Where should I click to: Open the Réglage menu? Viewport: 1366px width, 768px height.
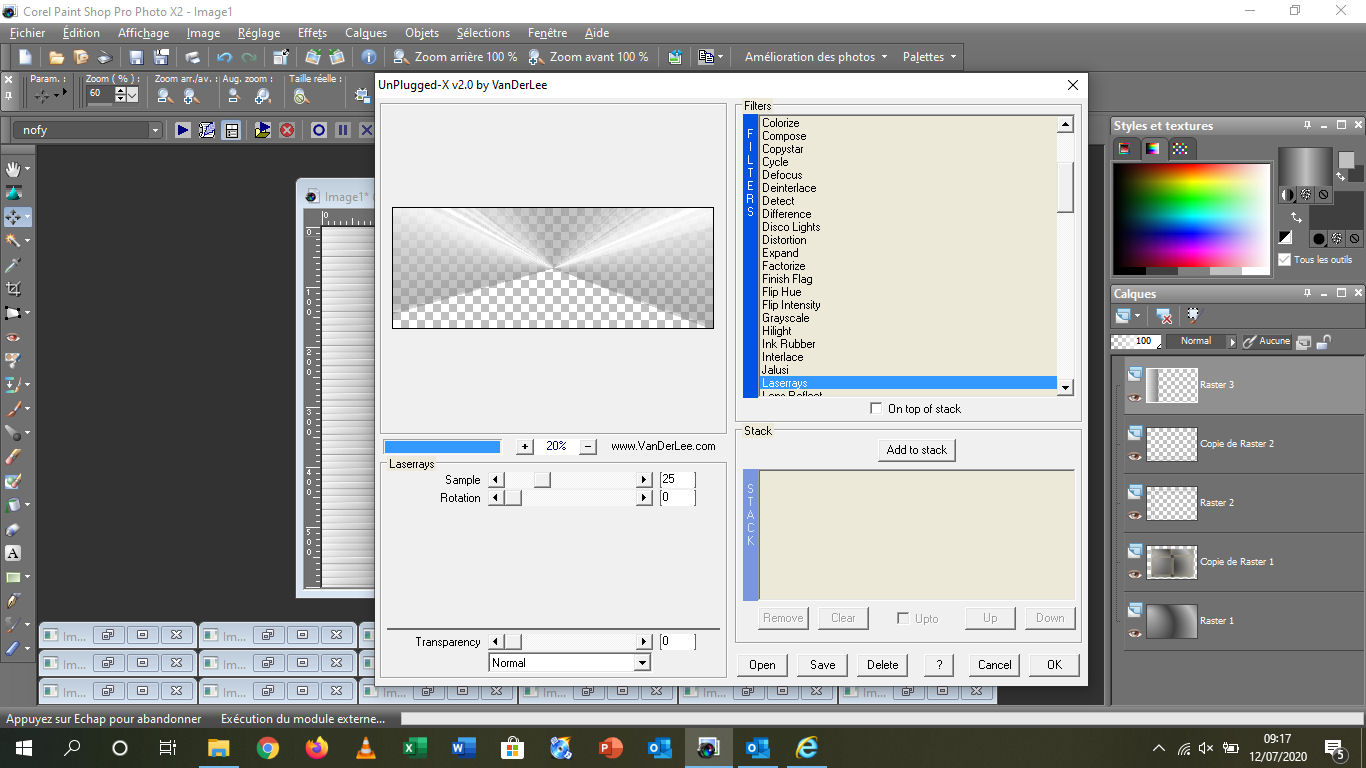click(259, 33)
